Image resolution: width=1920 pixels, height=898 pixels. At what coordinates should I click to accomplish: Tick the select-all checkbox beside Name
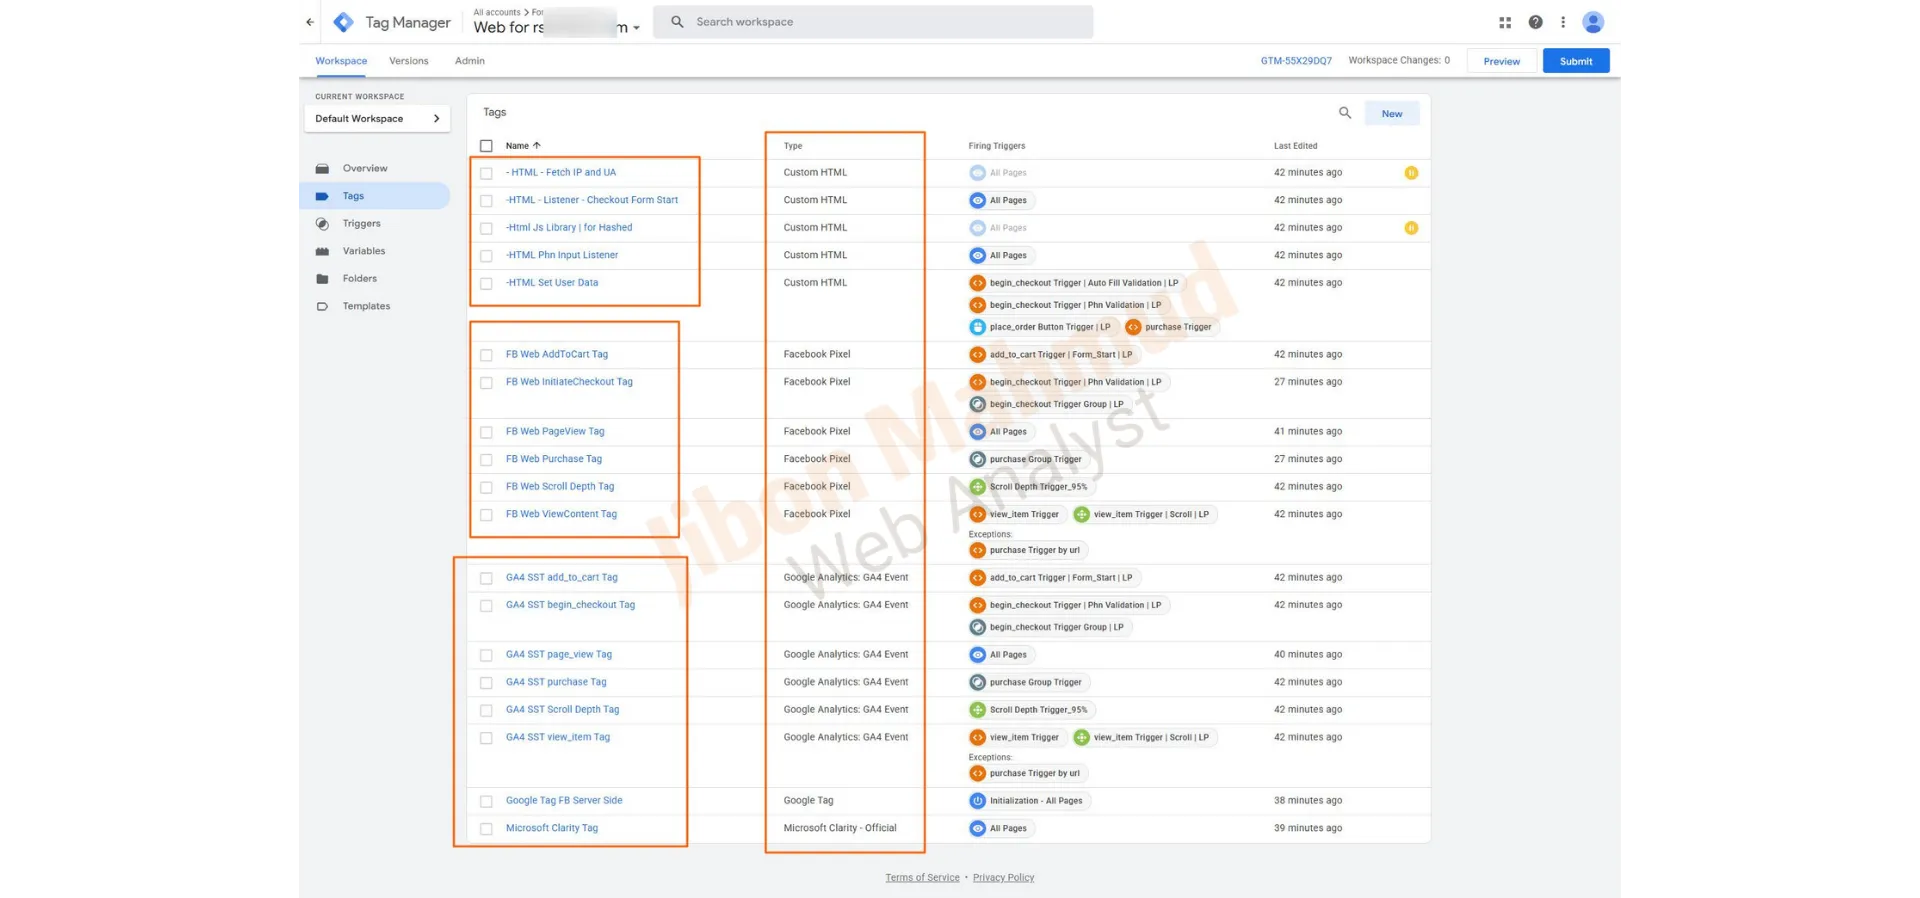pyautogui.click(x=486, y=146)
